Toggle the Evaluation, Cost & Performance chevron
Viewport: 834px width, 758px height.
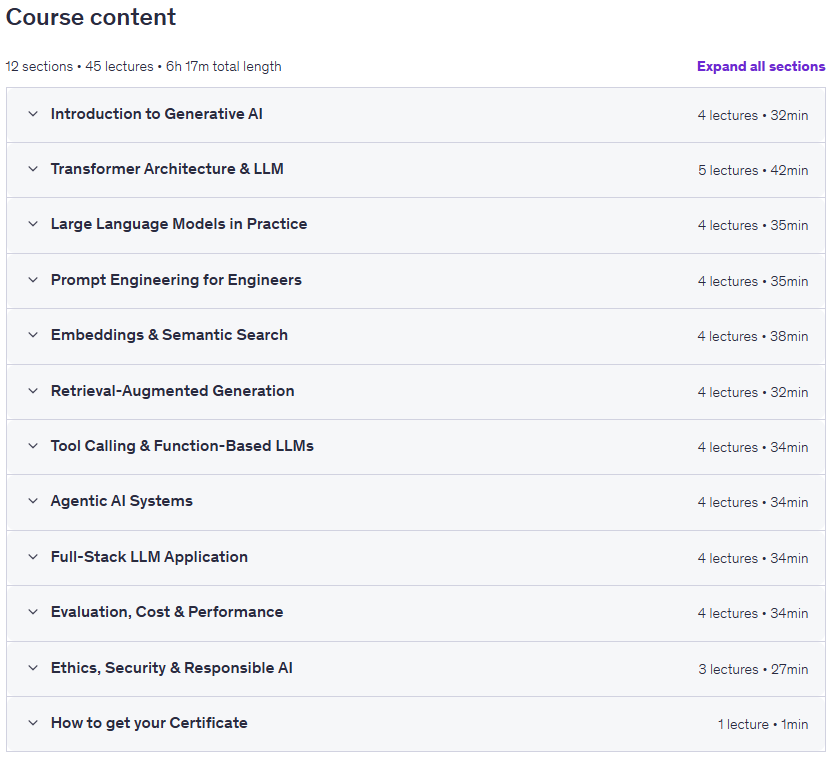coord(33,612)
